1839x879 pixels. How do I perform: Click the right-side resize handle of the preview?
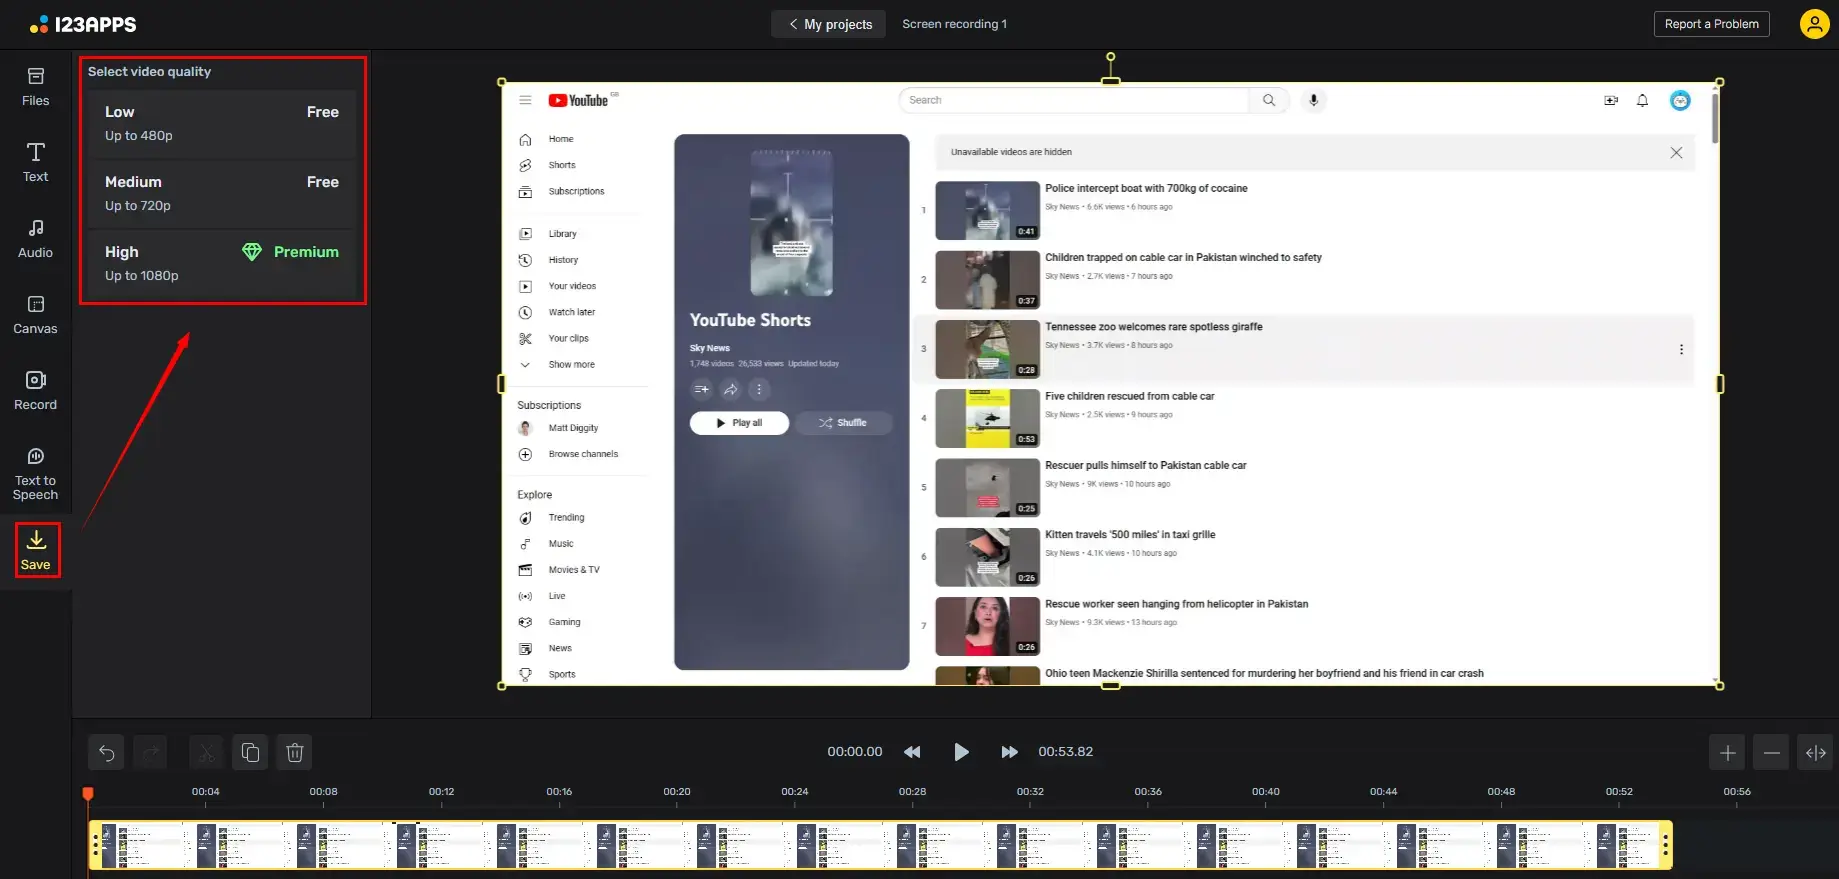[x=1720, y=384]
